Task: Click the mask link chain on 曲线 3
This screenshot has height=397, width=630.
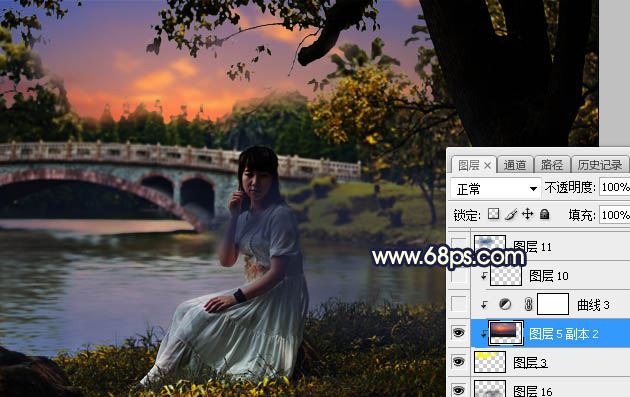Action: (528, 305)
